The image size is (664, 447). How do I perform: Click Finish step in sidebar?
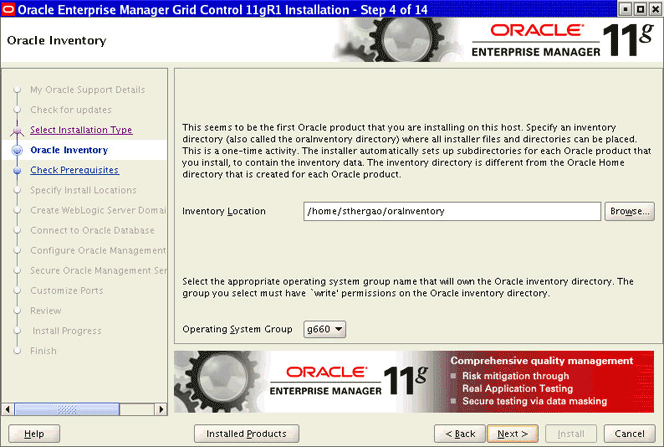coord(43,351)
